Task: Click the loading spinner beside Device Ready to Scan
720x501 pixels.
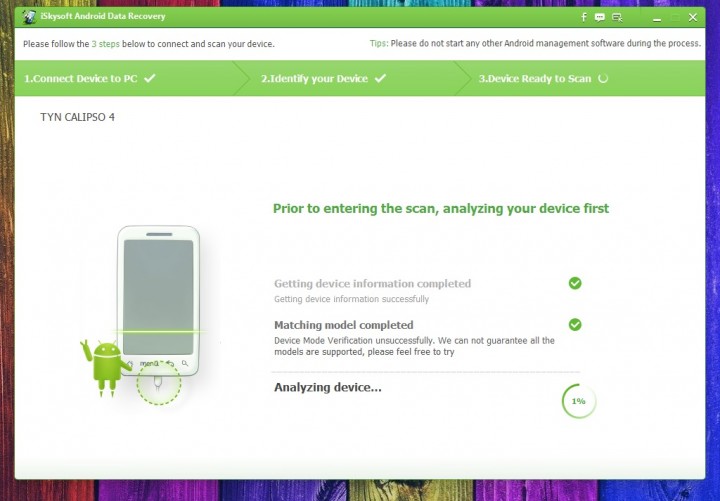Action: [x=603, y=79]
